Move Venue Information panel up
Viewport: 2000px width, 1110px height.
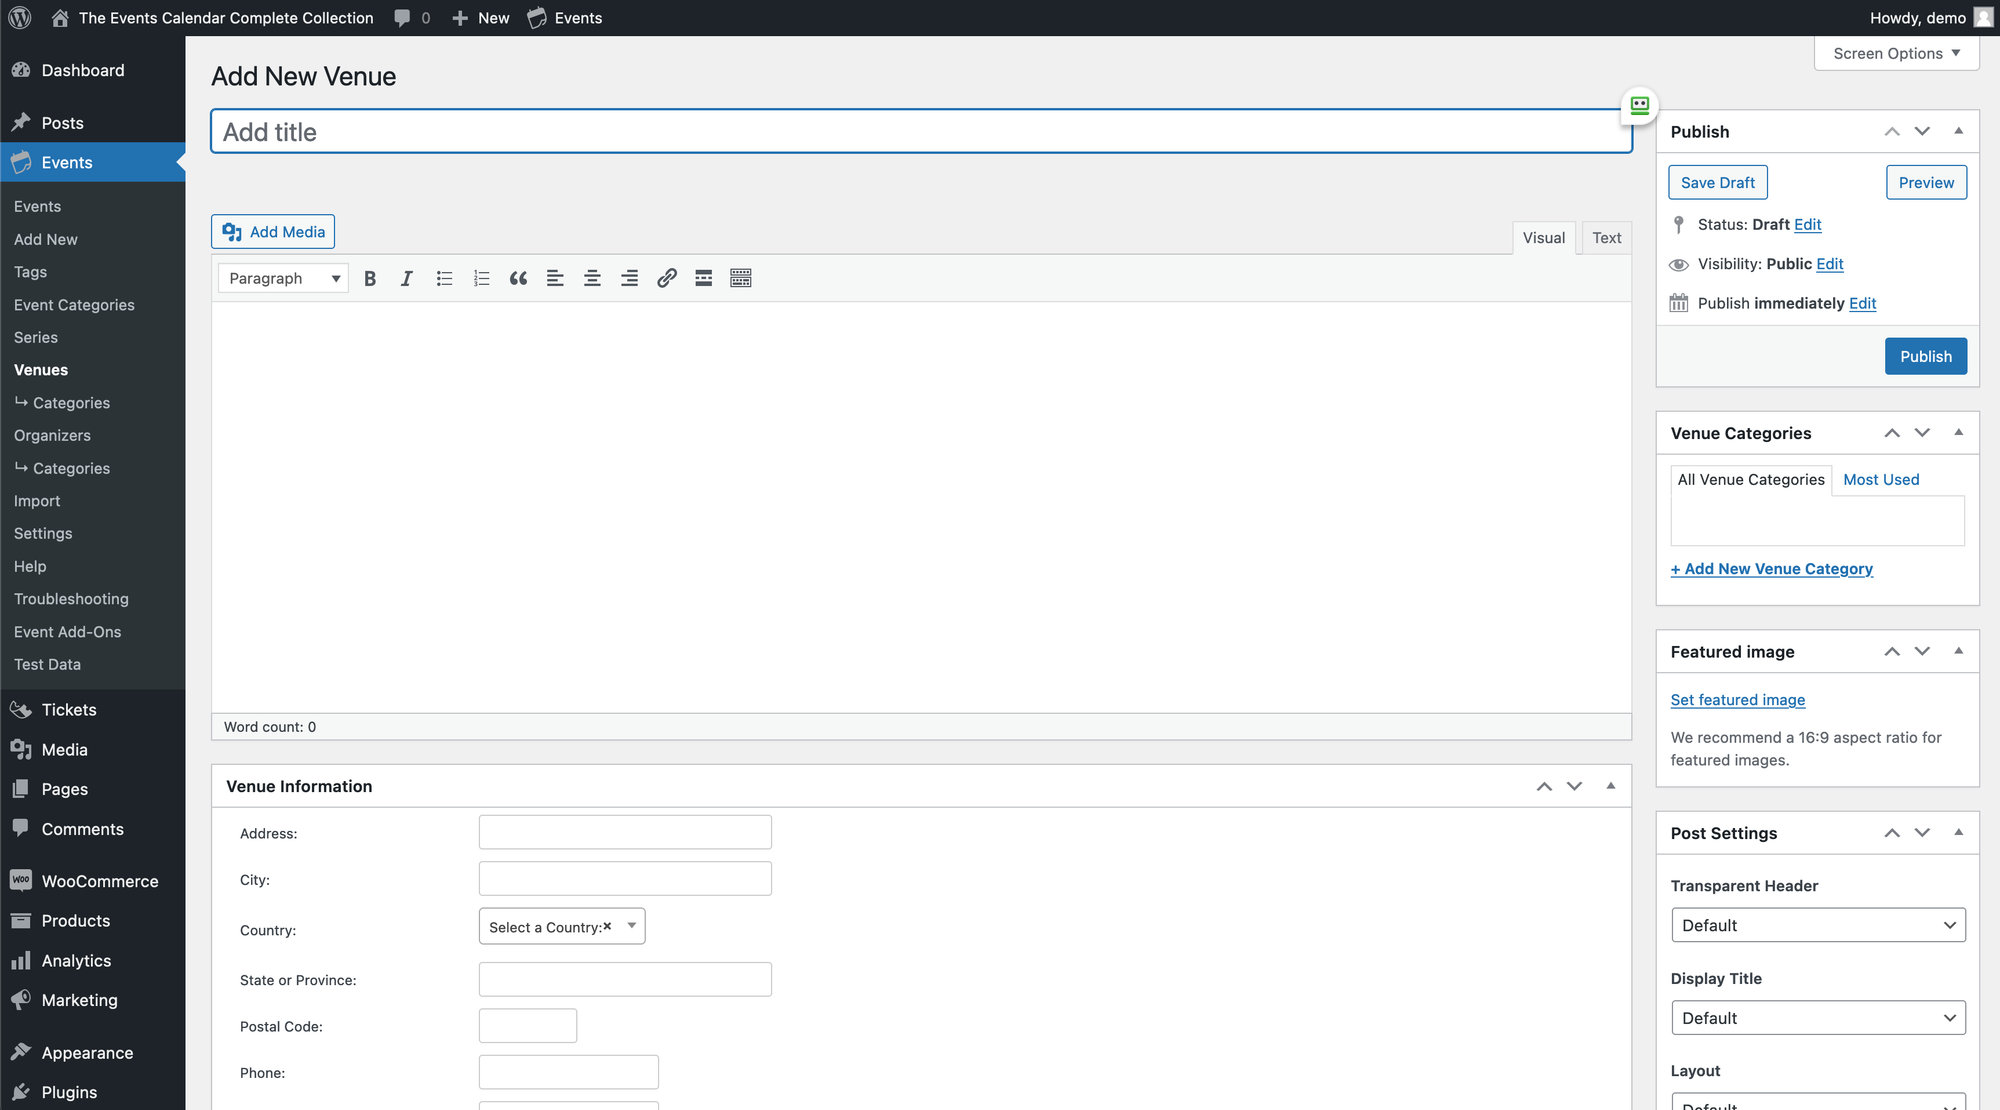click(x=1544, y=787)
